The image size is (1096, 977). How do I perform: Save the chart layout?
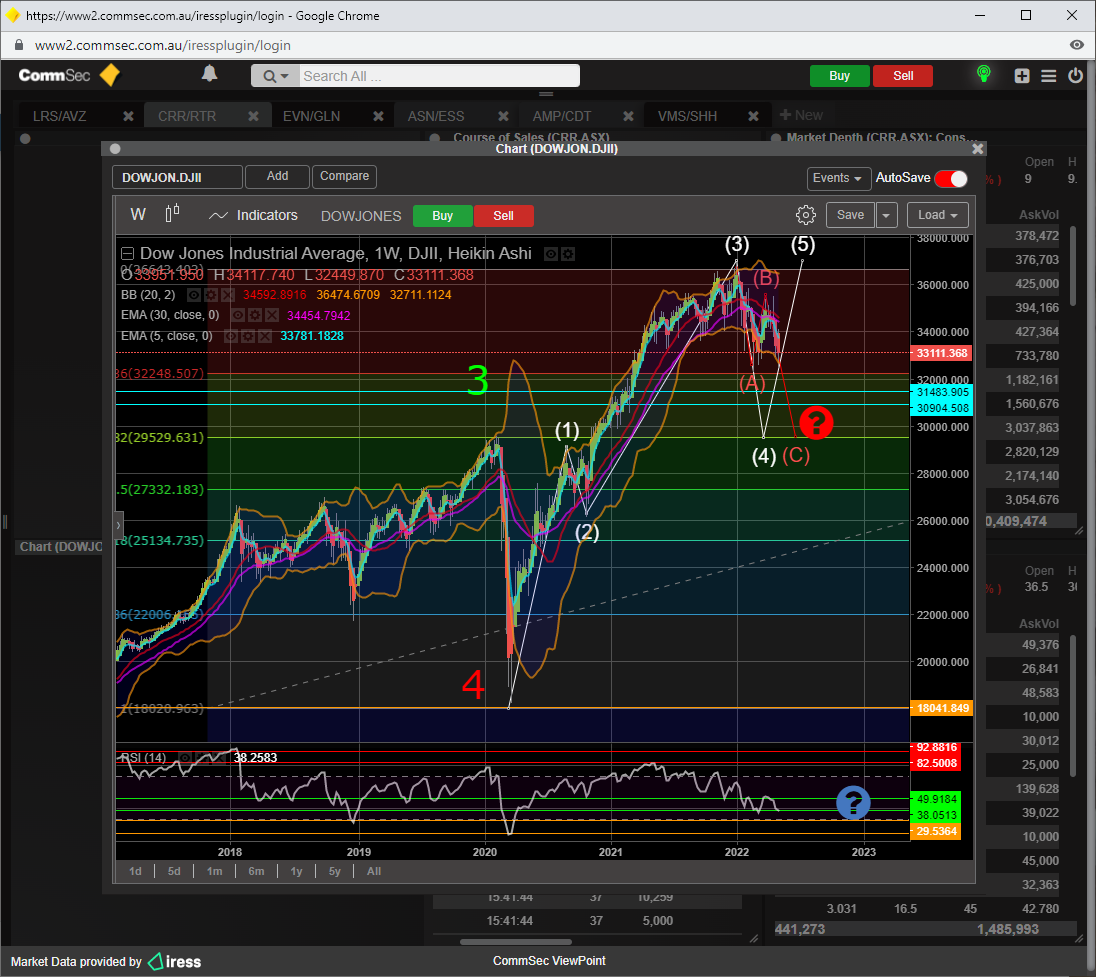point(851,215)
